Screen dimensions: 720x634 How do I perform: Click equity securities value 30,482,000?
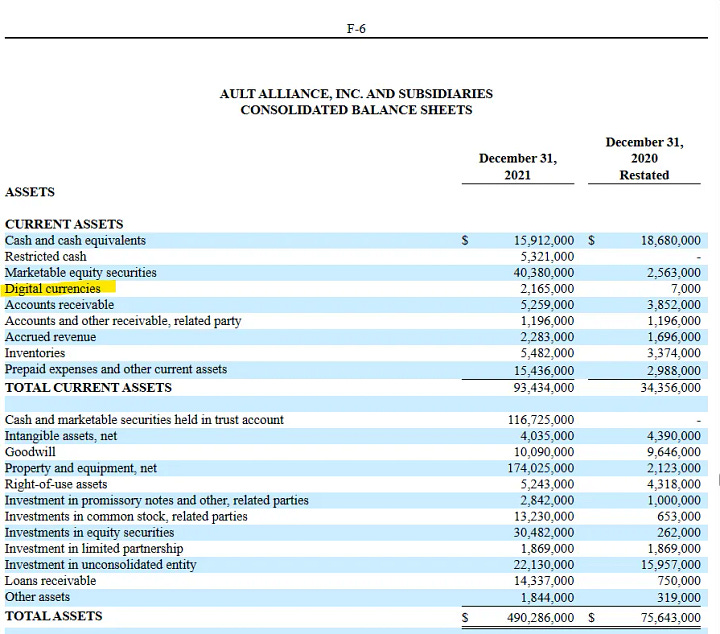(544, 533)
